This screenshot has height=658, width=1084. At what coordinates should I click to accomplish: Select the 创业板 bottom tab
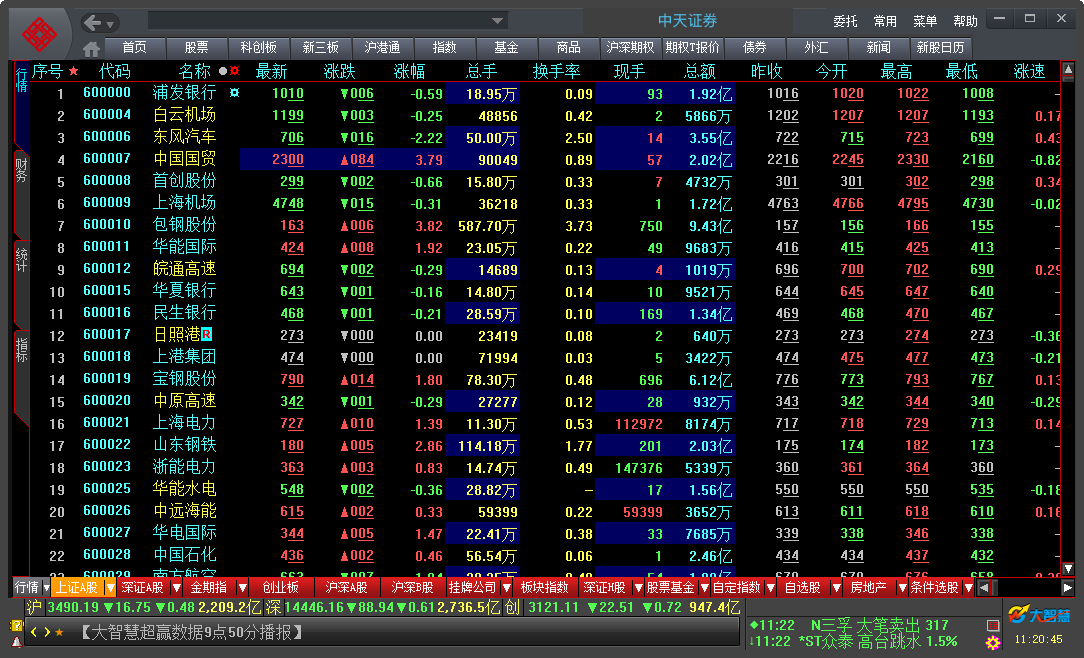pyautogui.click(x=281, y=588)
